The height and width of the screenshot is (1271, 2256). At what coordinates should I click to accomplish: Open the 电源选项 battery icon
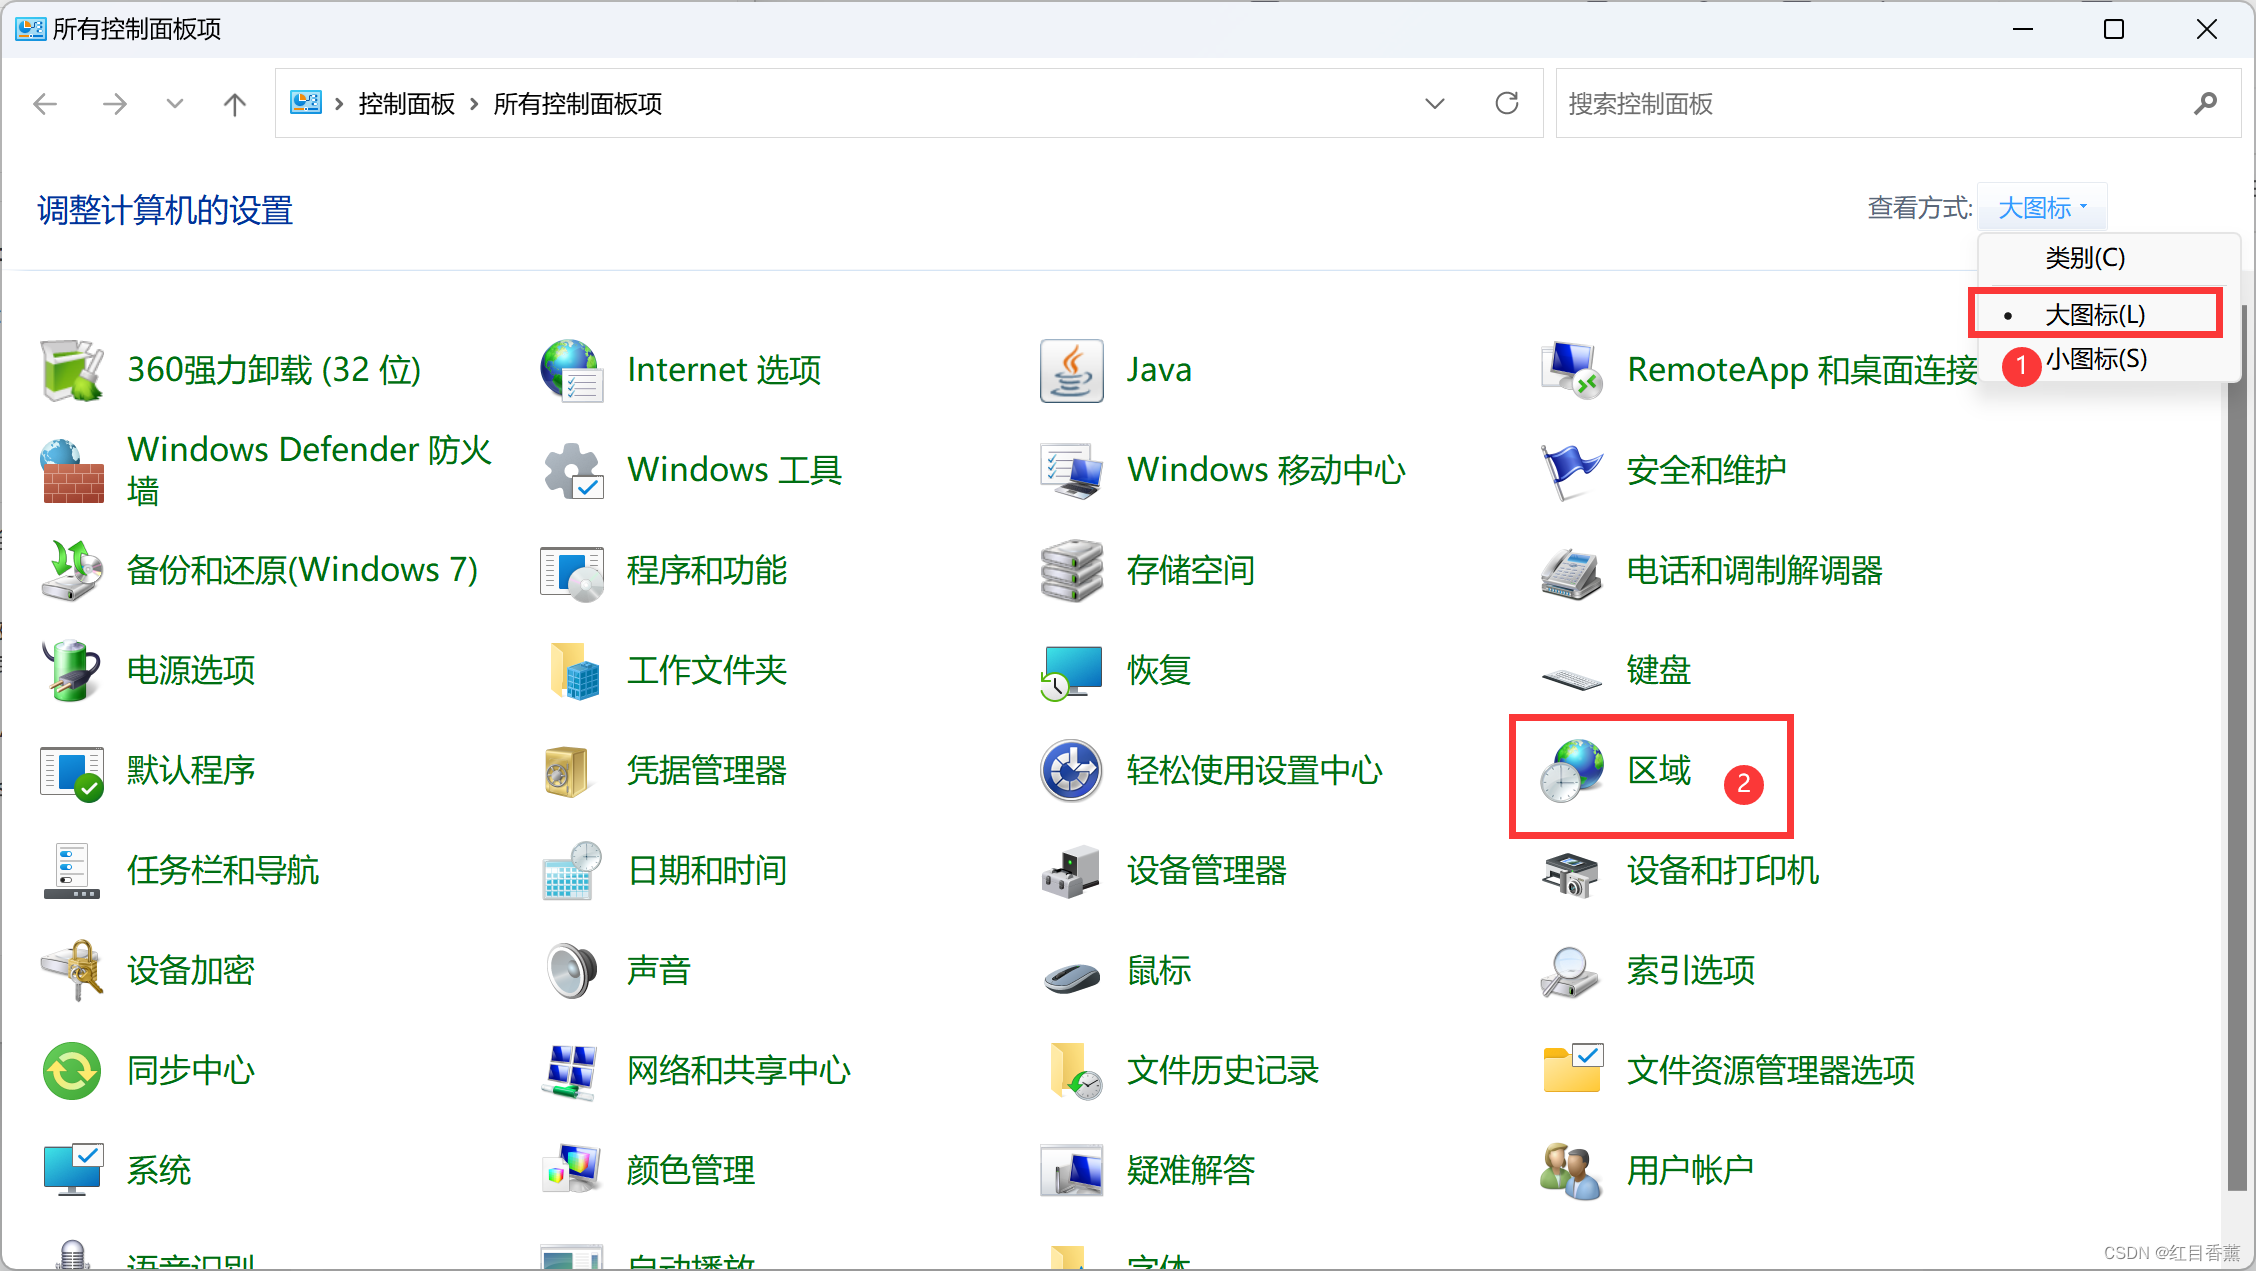[x=72, y=671]
